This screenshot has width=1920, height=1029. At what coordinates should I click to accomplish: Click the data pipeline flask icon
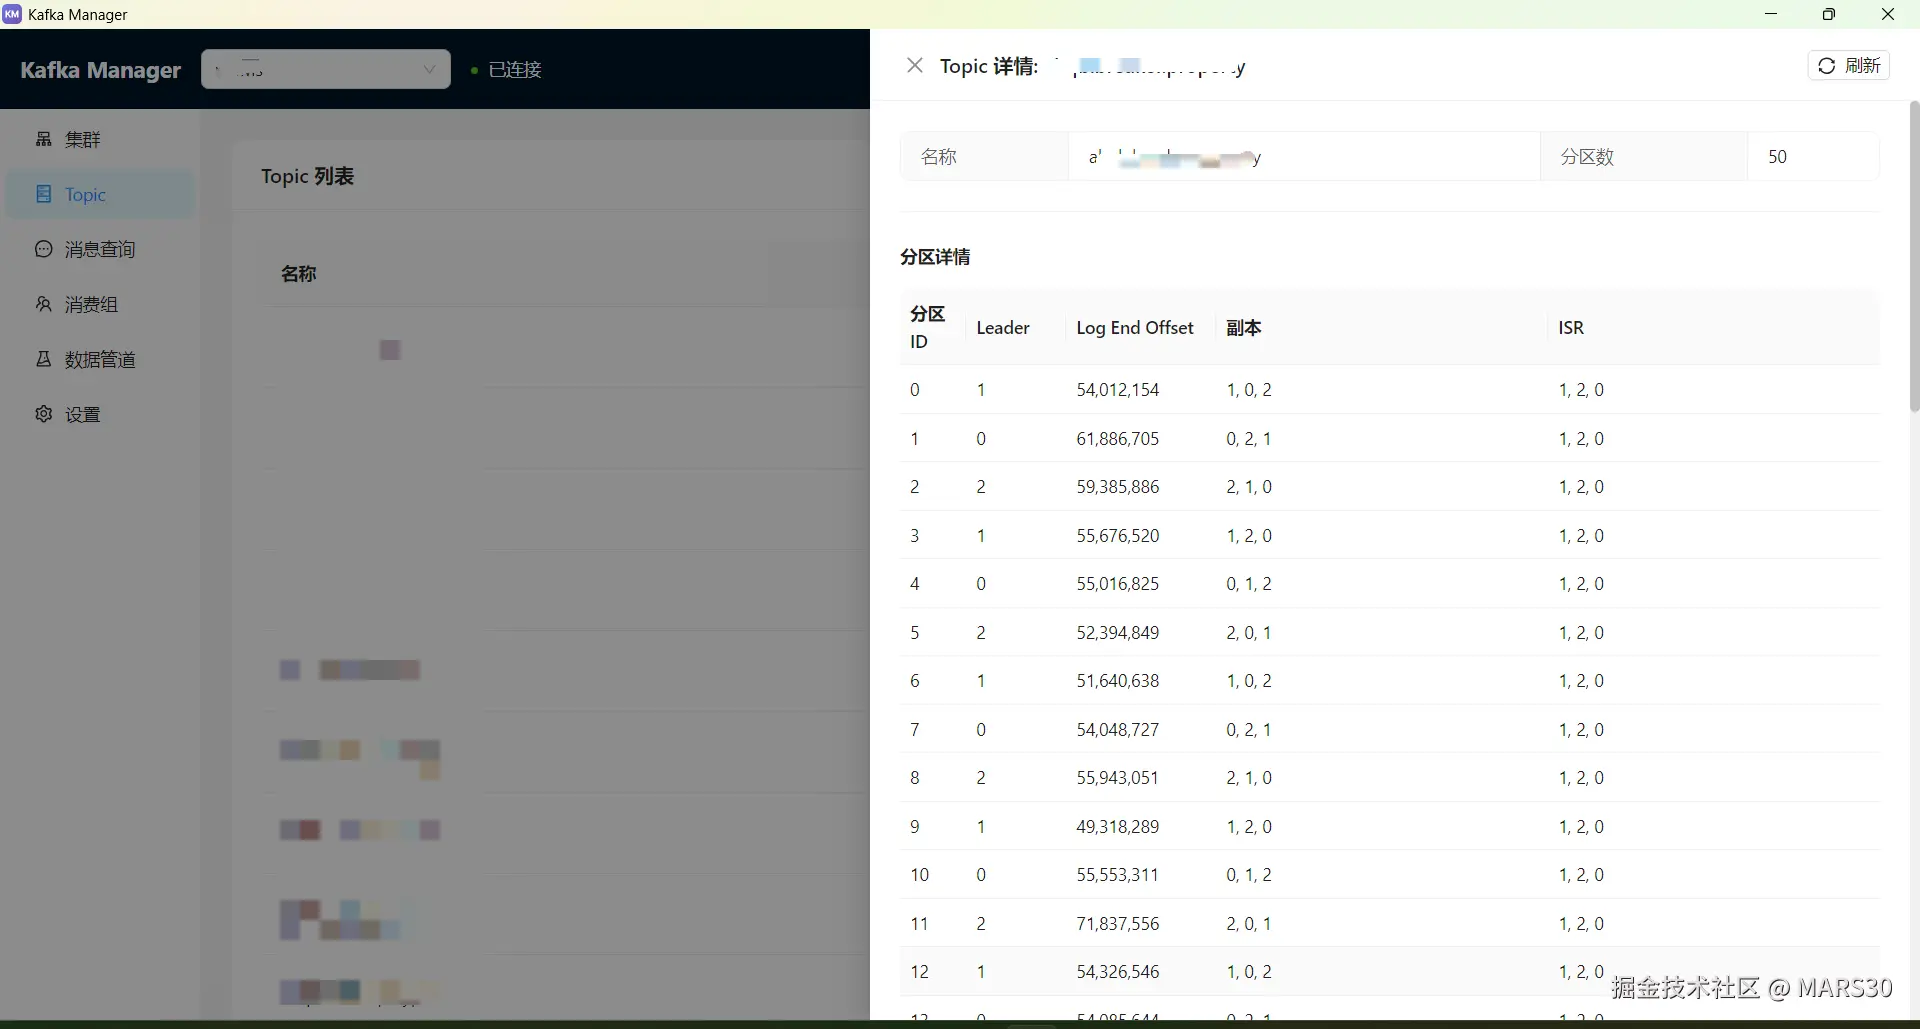[x=44, y=359]
